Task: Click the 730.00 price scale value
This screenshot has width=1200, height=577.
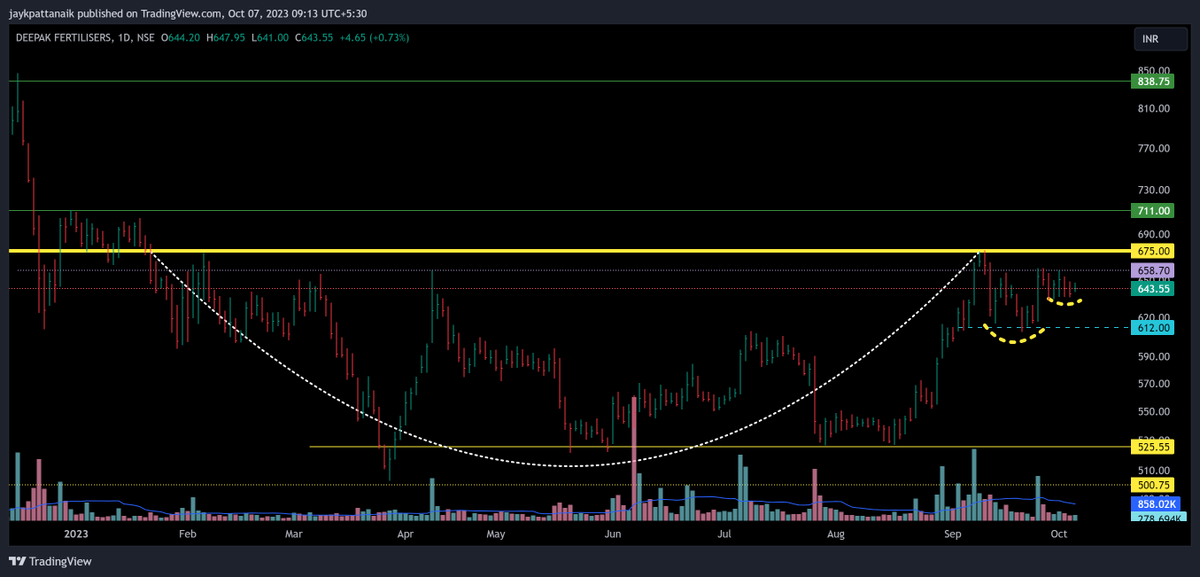Action: (1153, 189)
